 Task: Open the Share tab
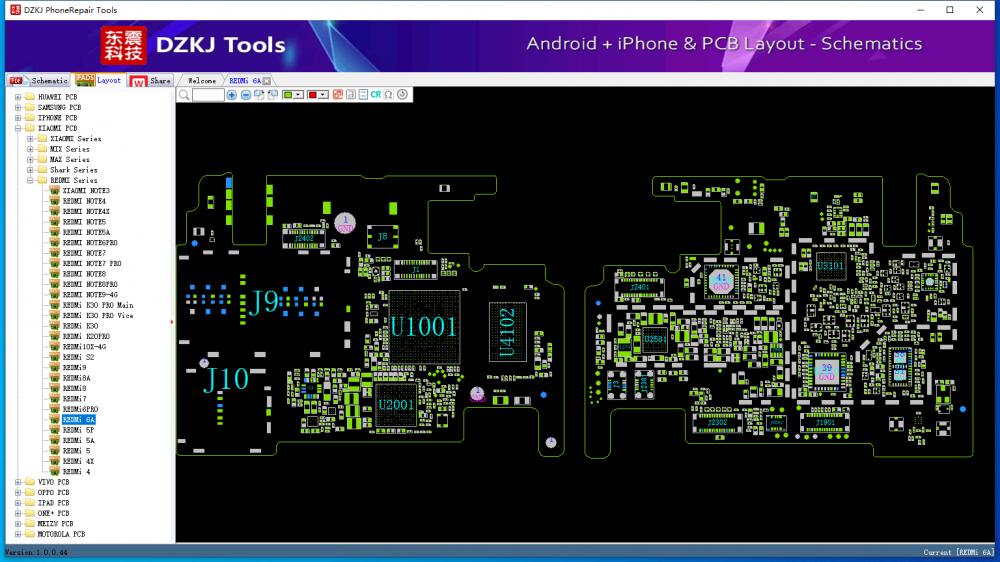(x=152, y=80)
